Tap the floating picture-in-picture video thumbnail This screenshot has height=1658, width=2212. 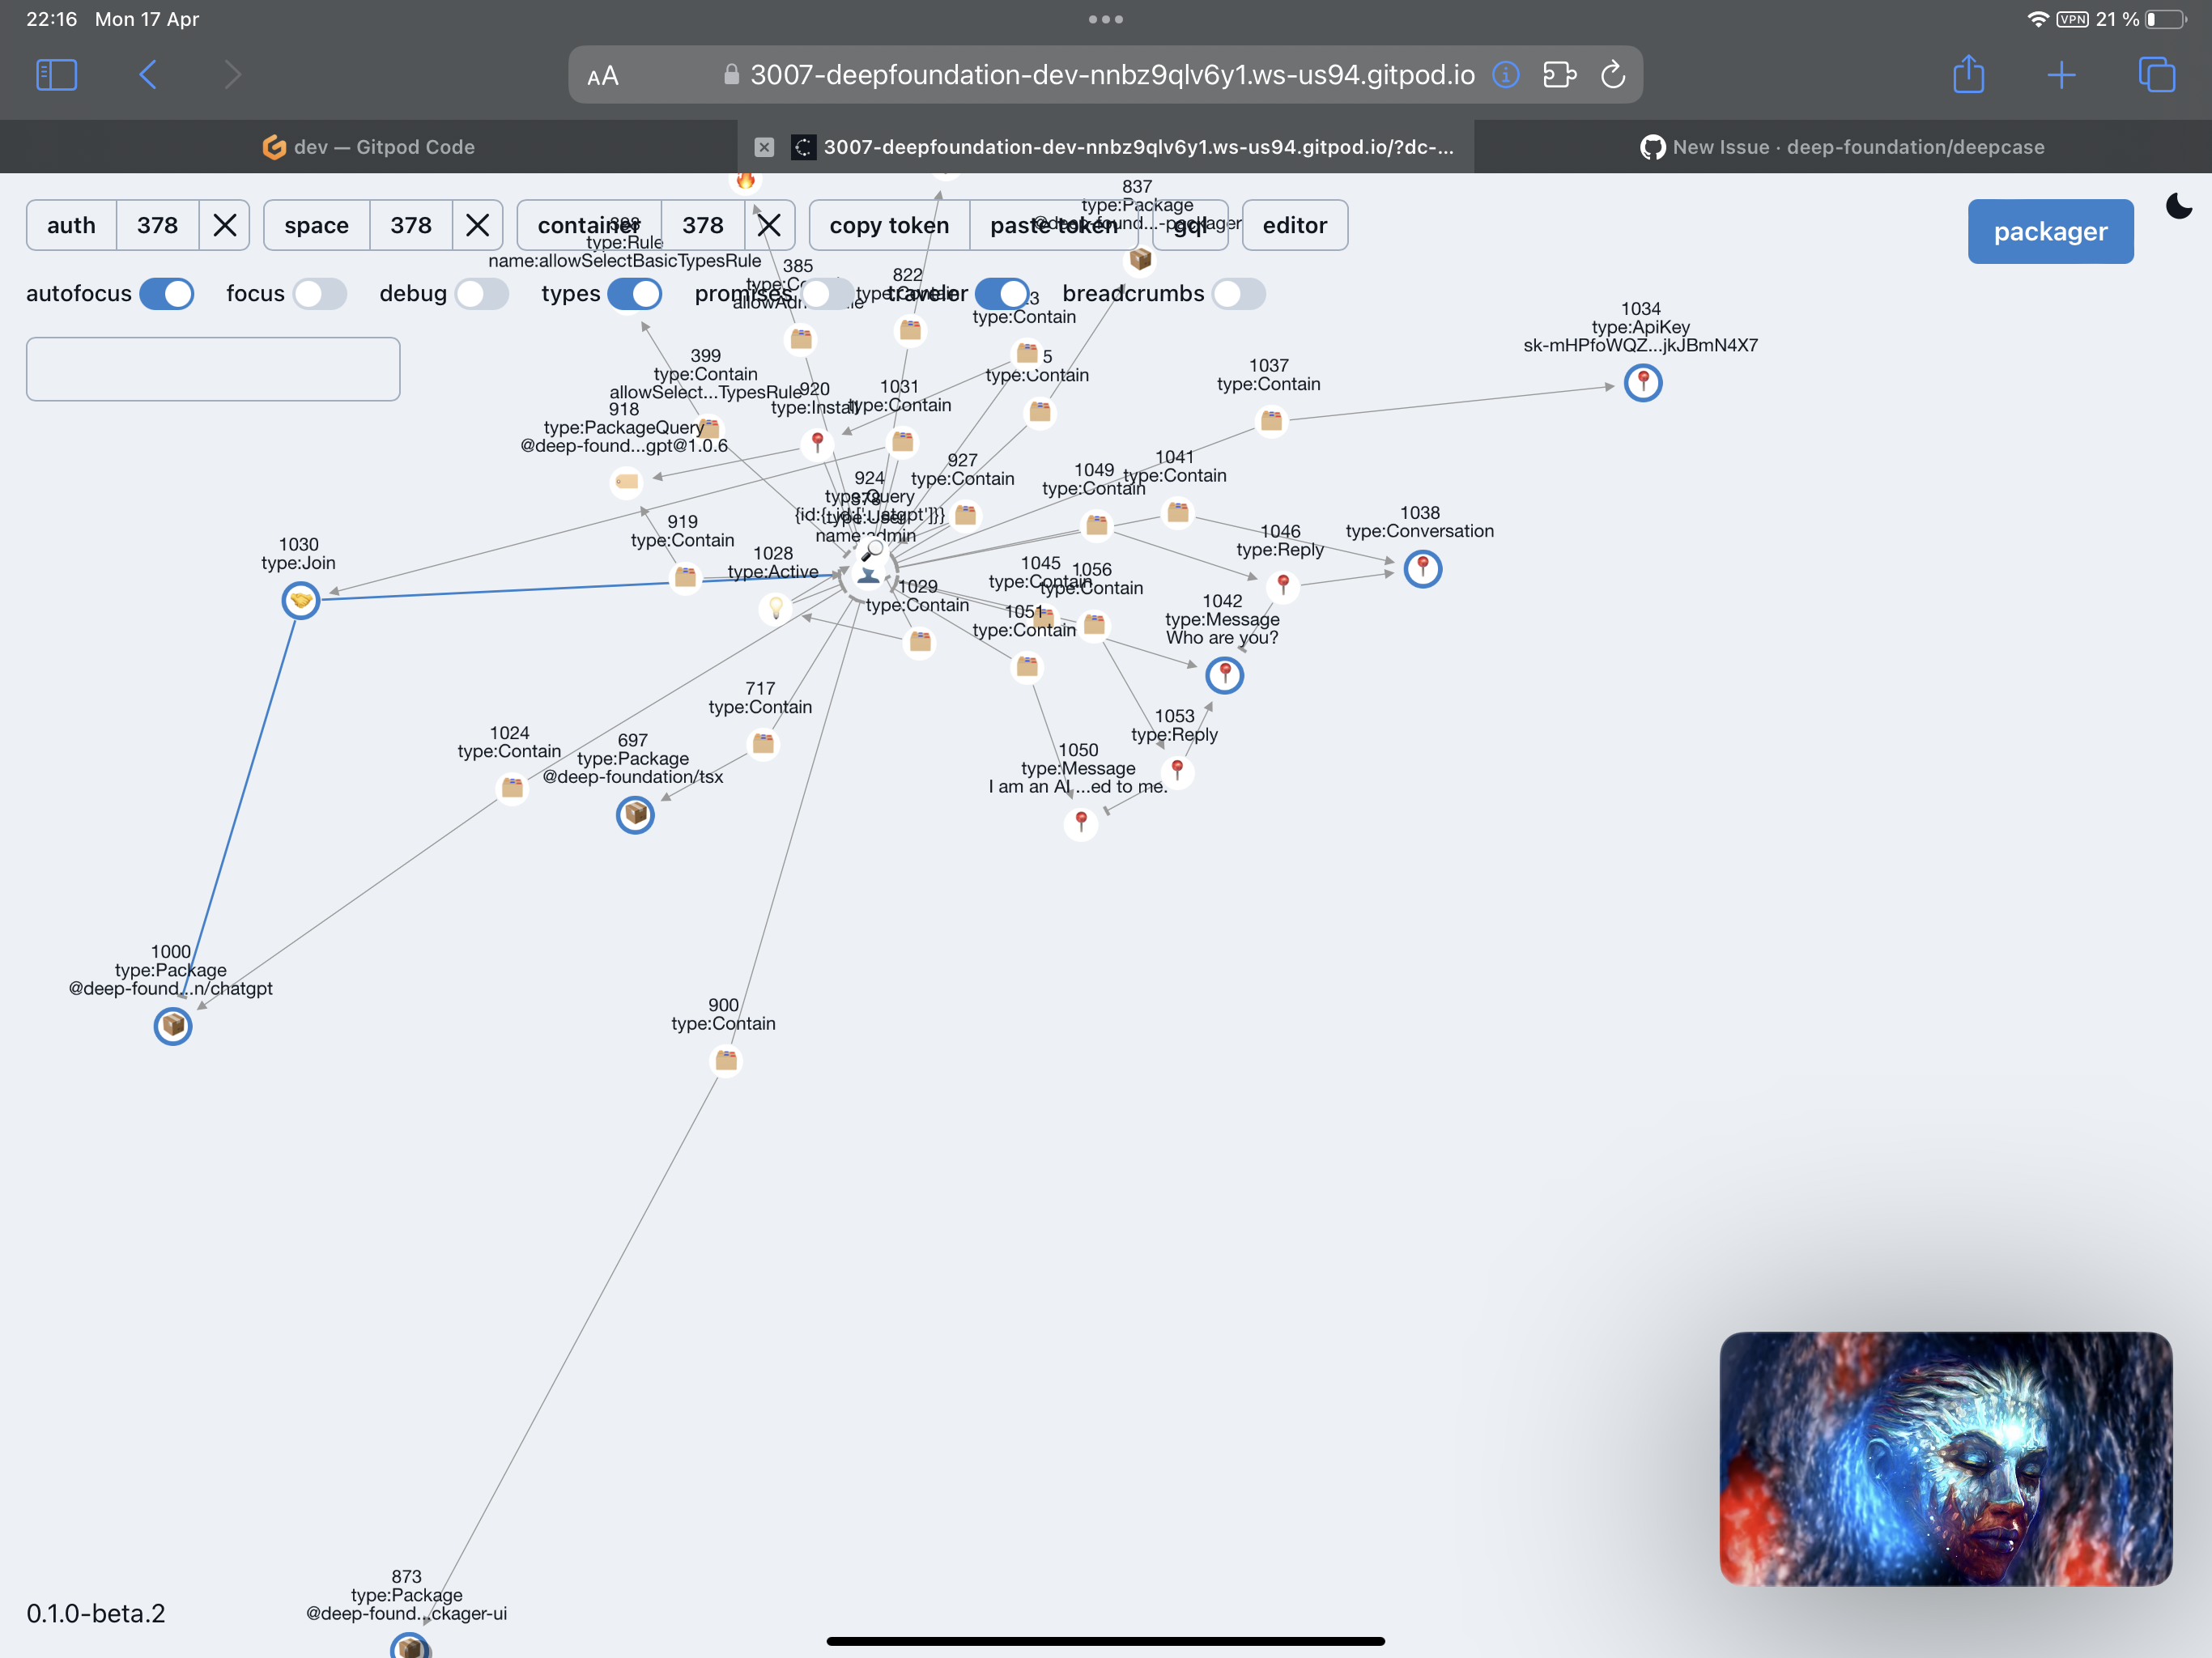[x=1945, y=1458]
